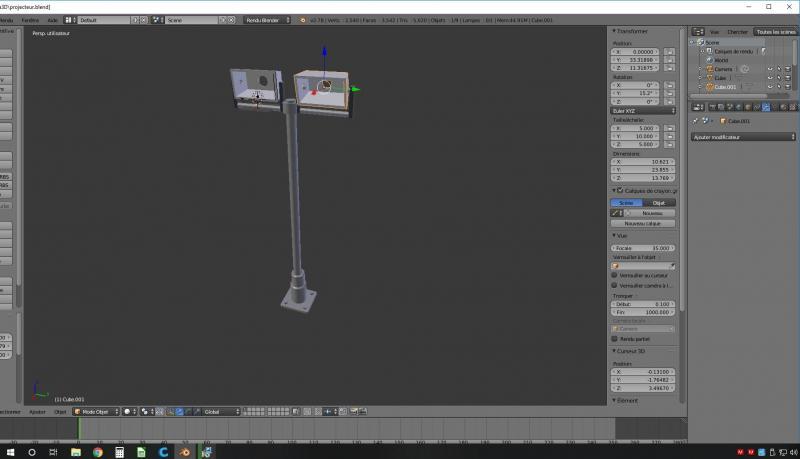Click the Nouveau calque button
800x459 pixels.
click(x=644, y=223)
